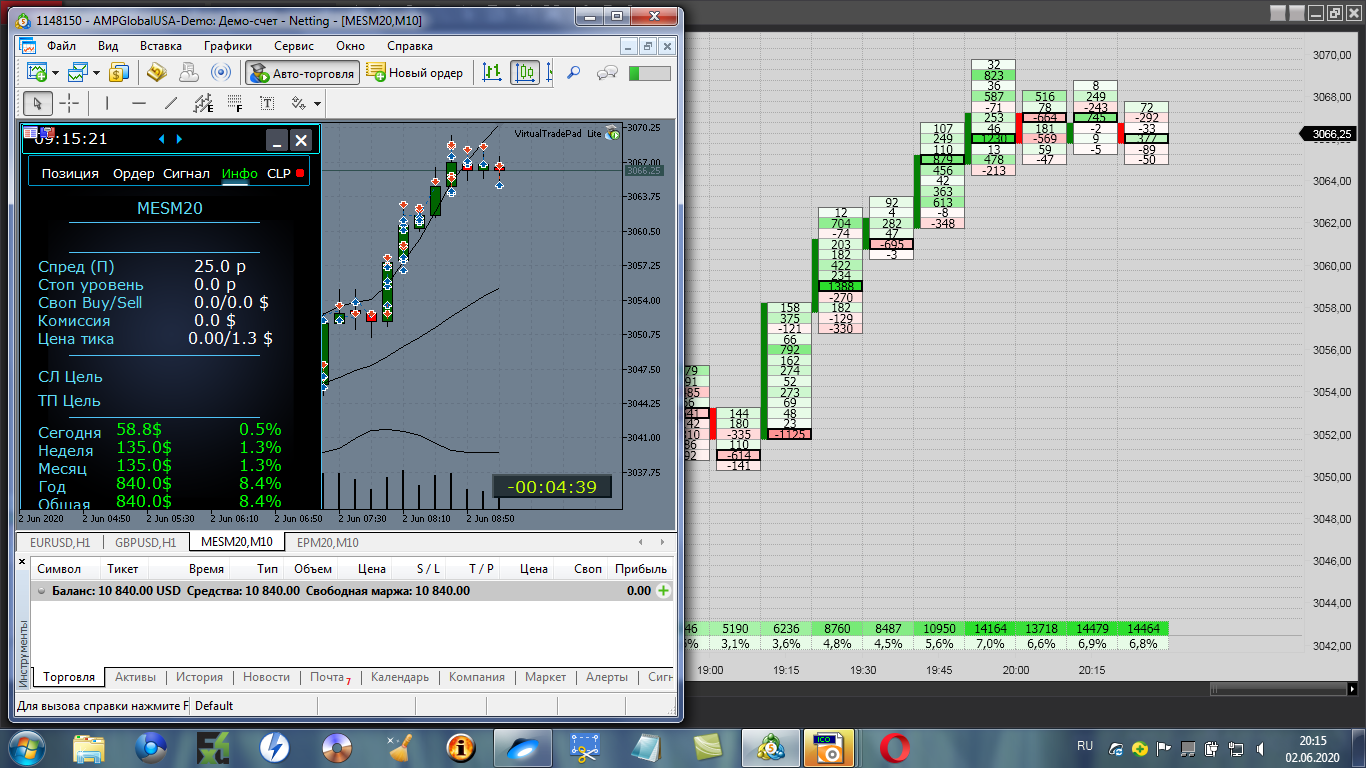Click the green connection status indicator

tap(649, 73)
